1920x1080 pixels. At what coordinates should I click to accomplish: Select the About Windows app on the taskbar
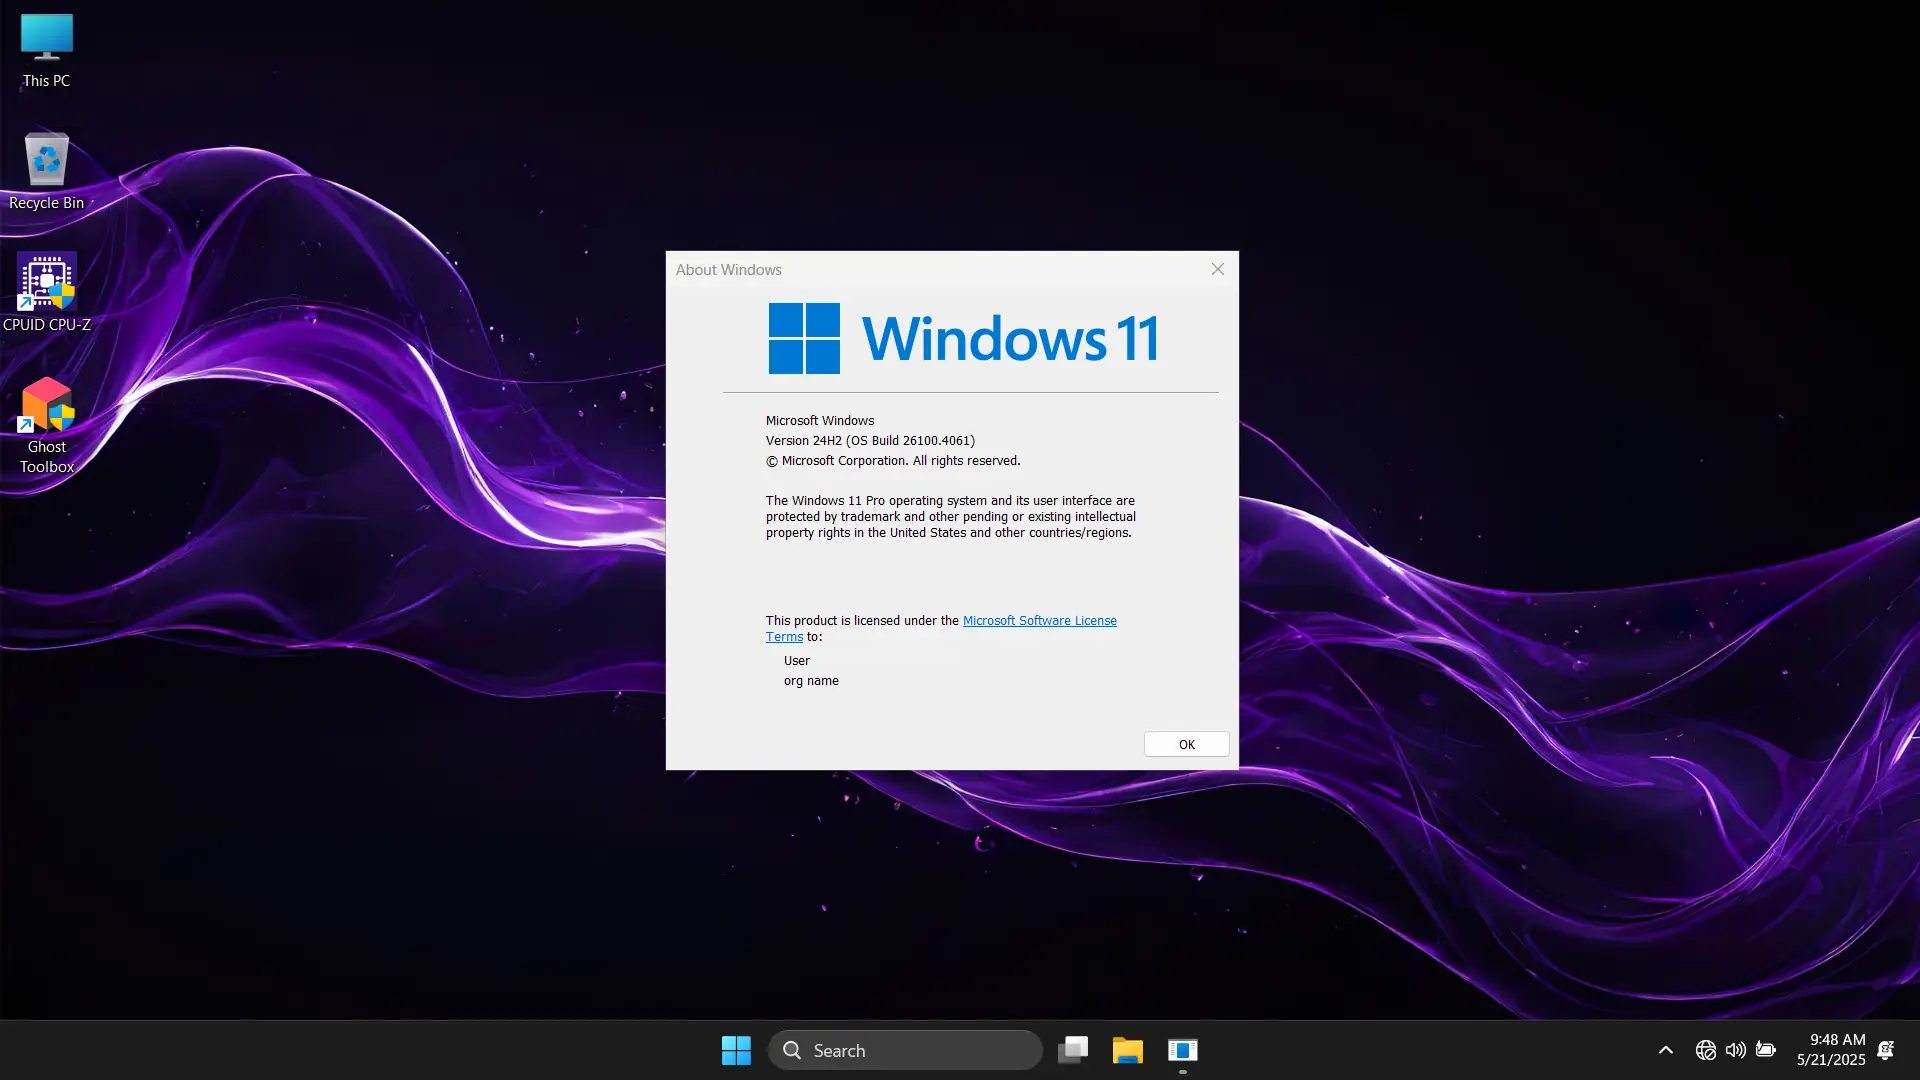[1182, 1050]
